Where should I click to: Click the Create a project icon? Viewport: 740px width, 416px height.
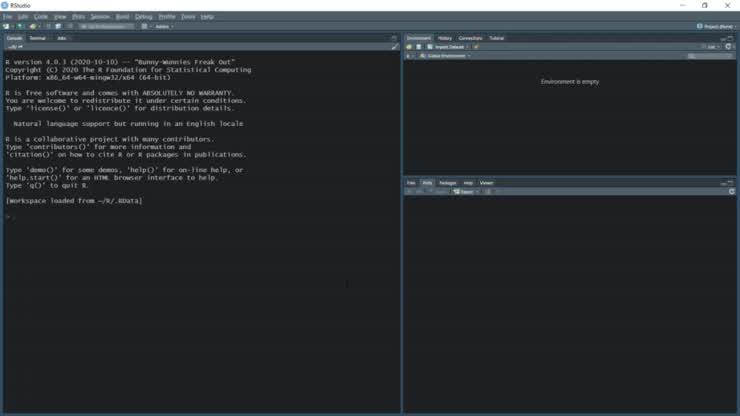tap(20, 26)
